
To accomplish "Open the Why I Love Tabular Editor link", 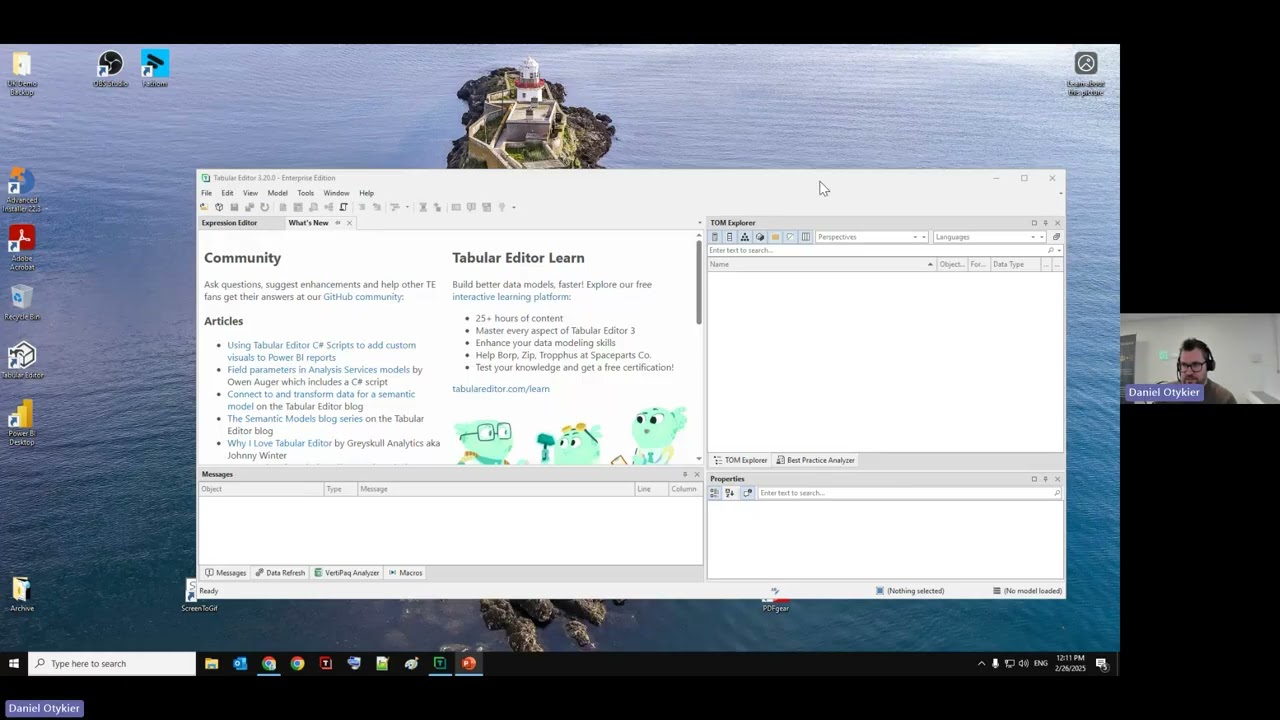I will click(279, 443).
